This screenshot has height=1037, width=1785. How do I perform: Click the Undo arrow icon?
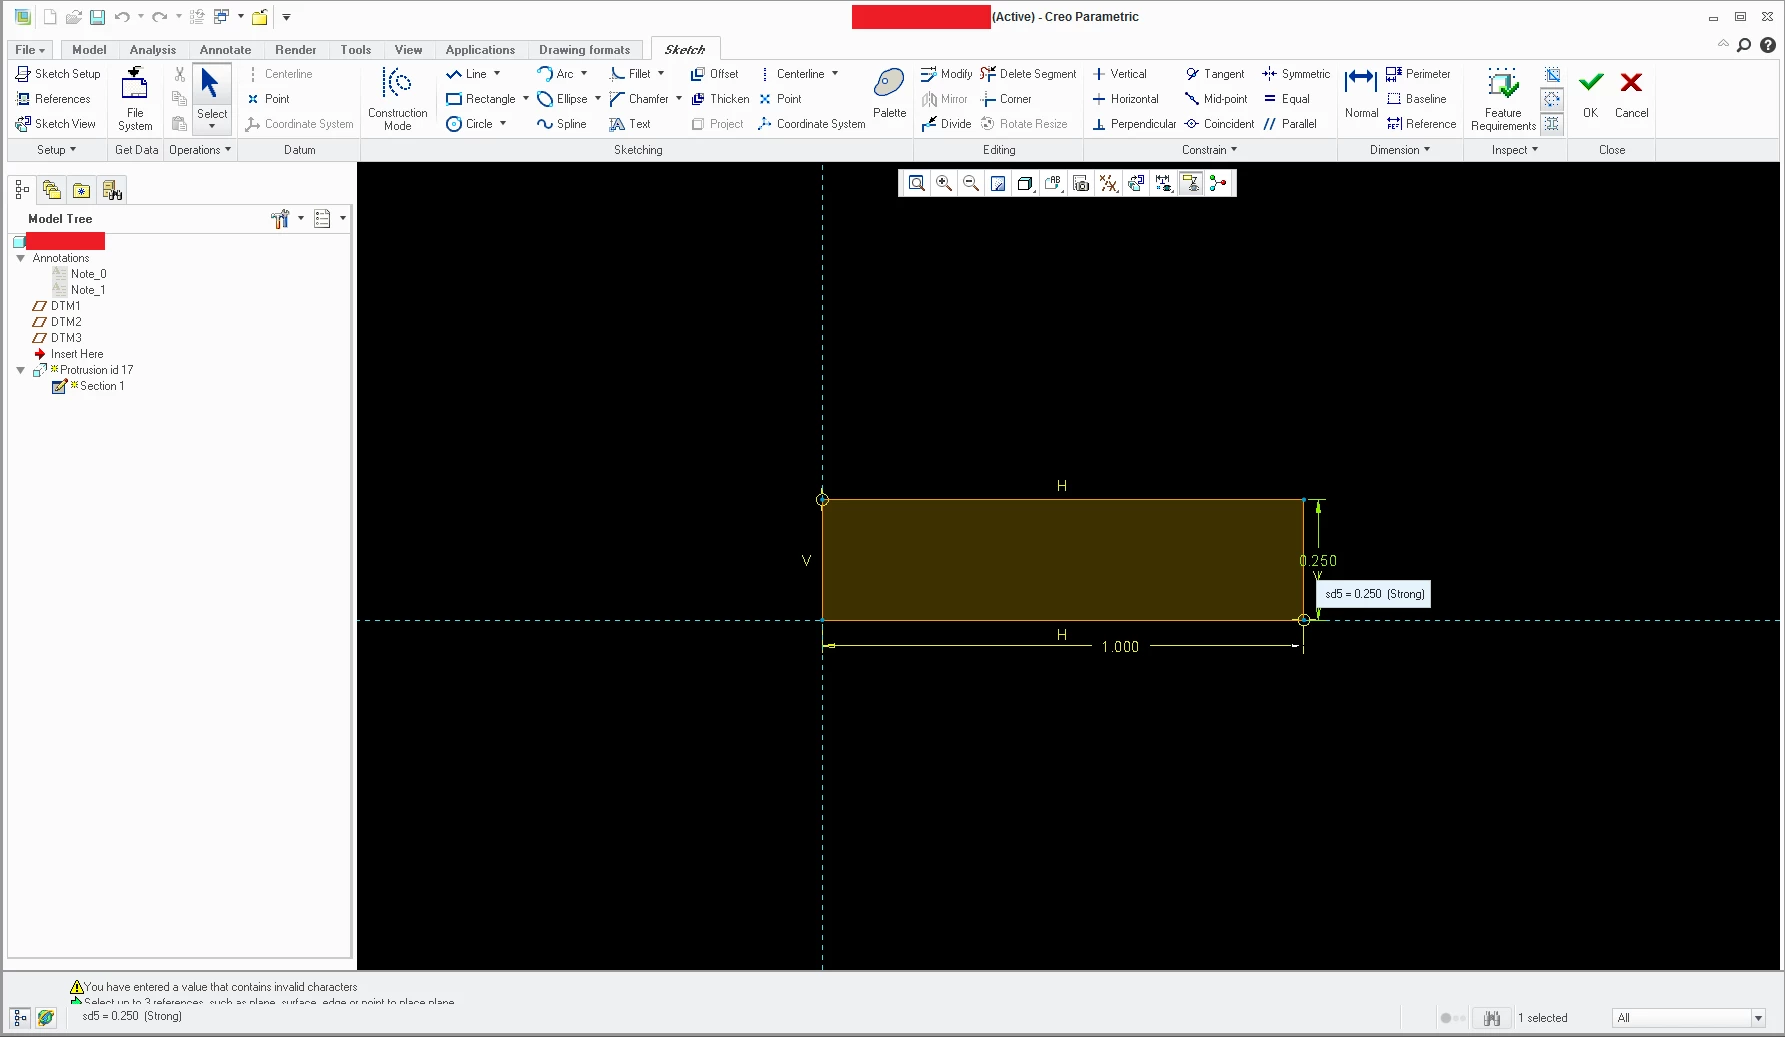point(122,17)
